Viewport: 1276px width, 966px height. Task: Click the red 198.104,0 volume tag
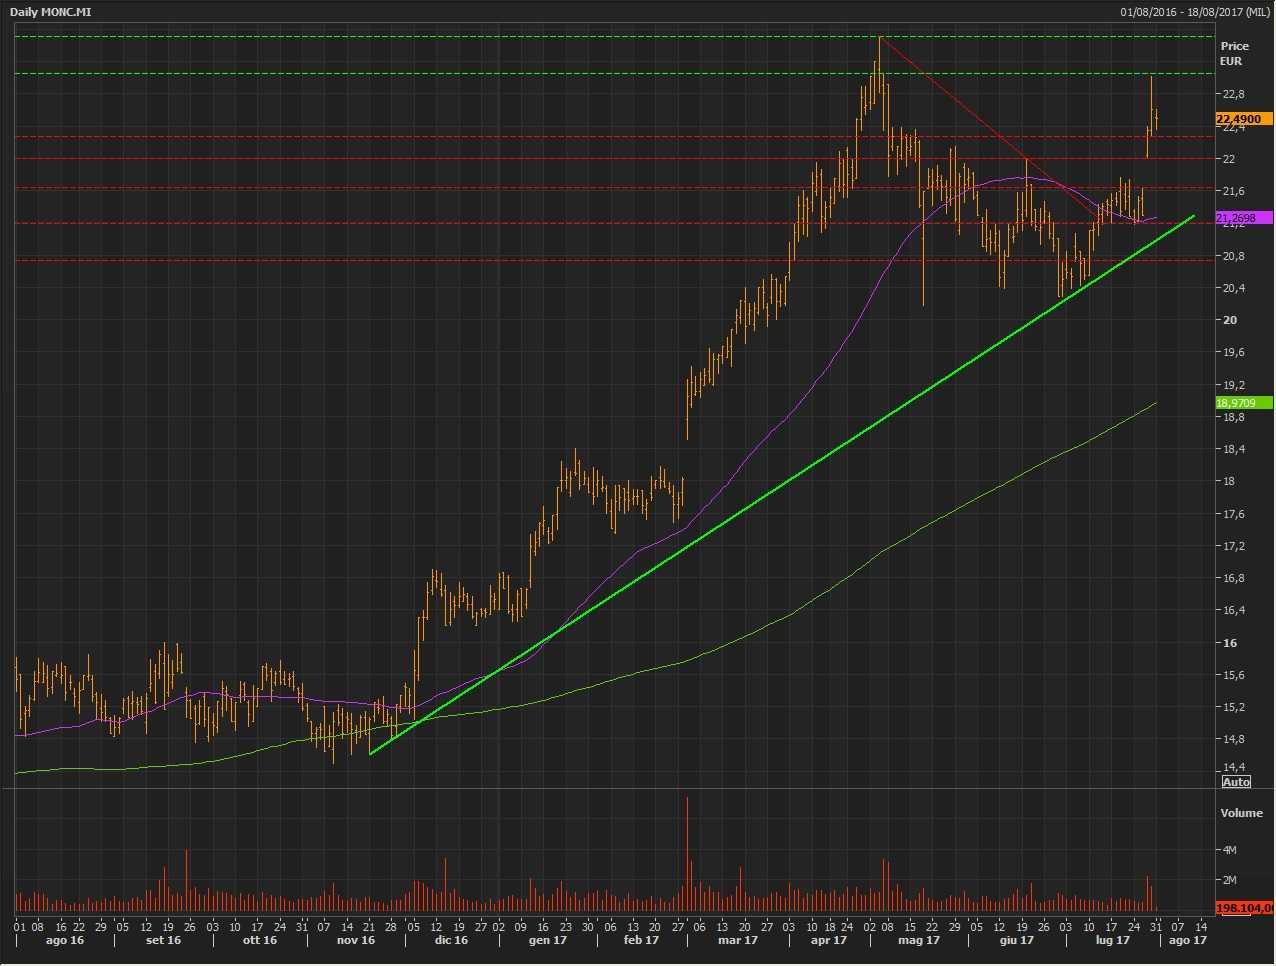[x=1244, y=908]
